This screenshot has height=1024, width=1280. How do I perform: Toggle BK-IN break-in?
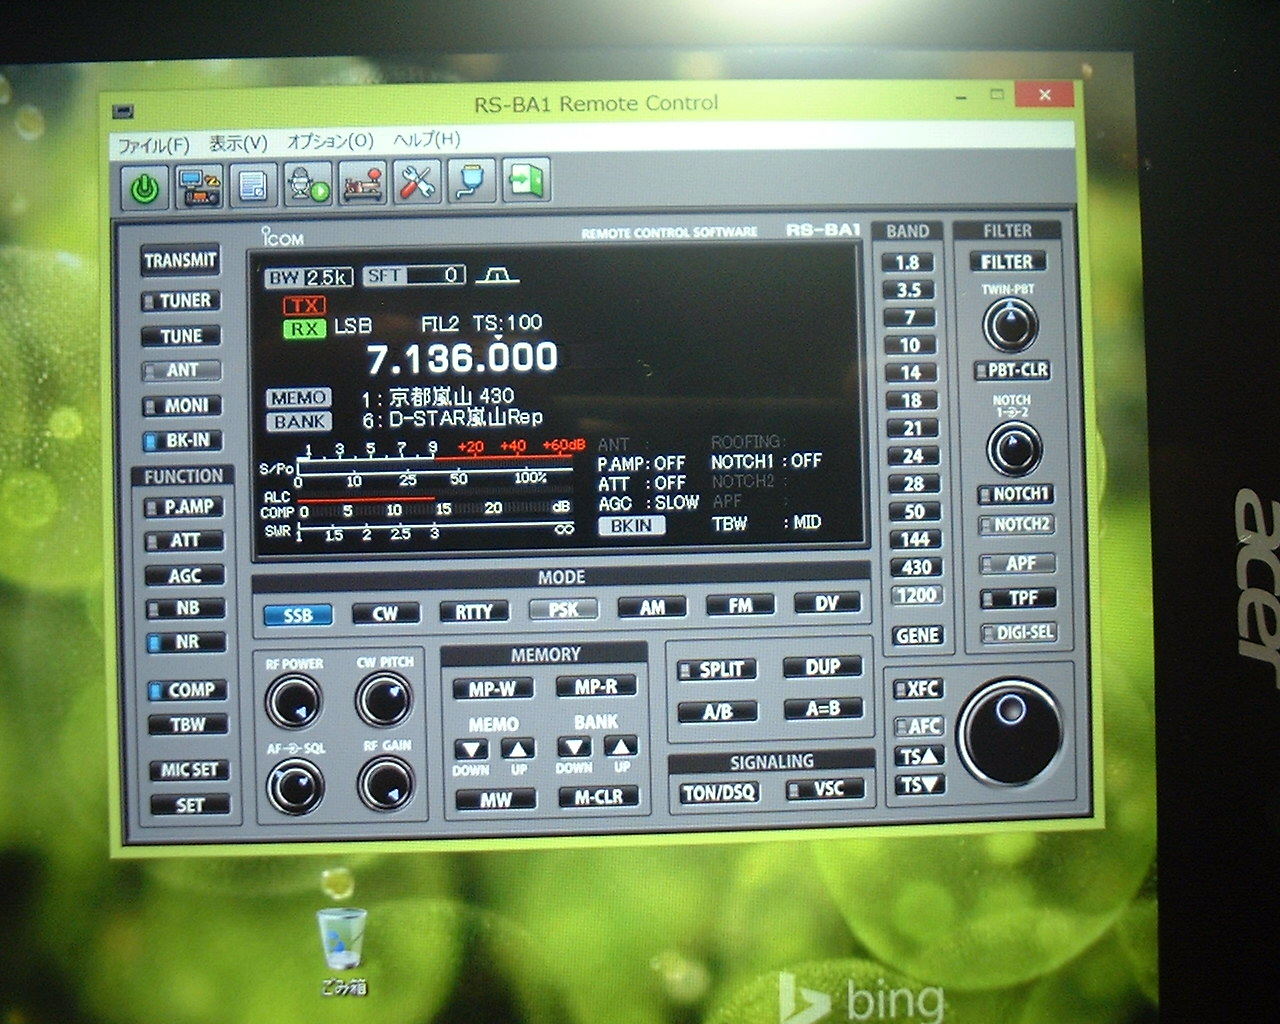click(x=182, y=440)
